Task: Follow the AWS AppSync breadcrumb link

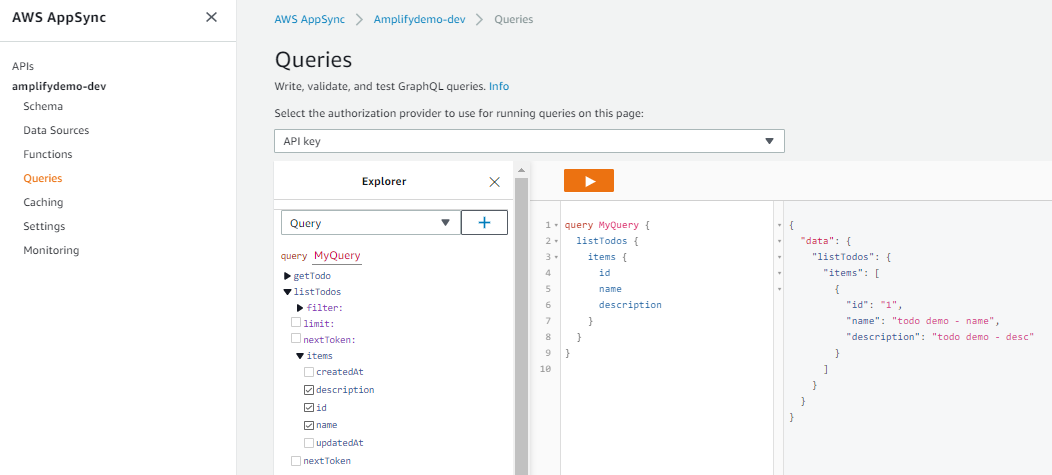Action: [309, 19]
